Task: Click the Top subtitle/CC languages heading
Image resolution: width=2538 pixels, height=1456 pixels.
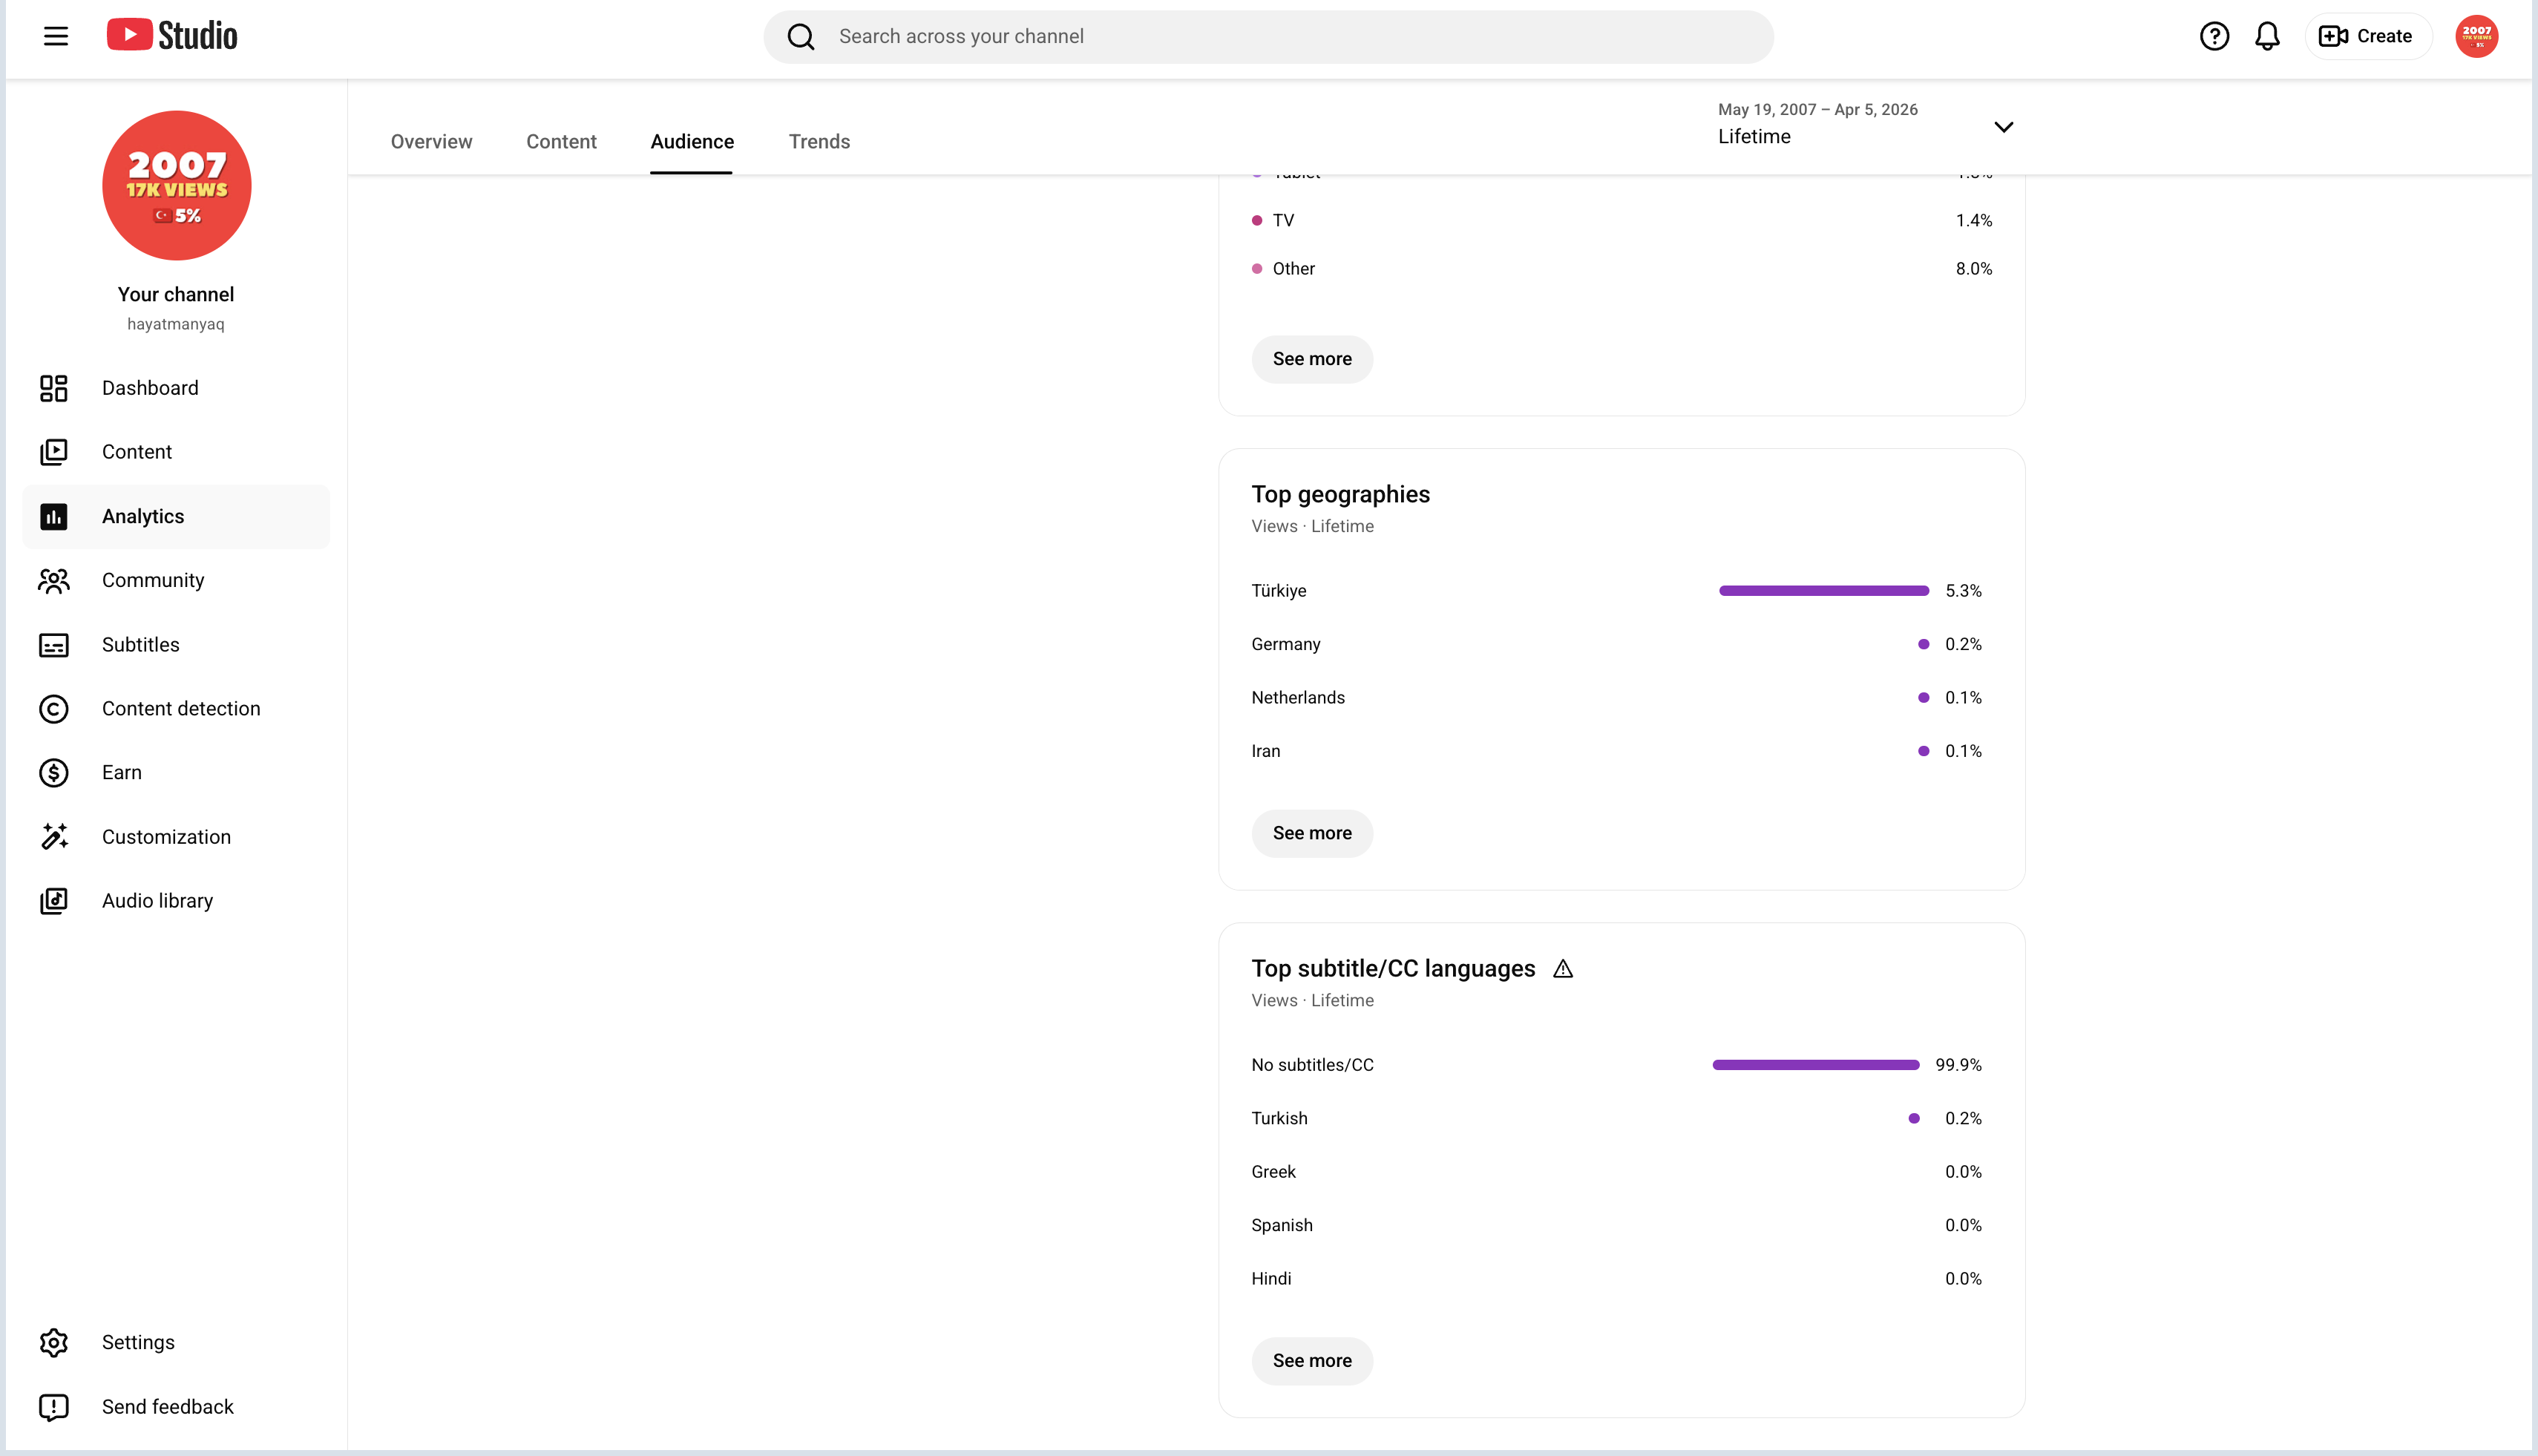Action: [1393, 969]
